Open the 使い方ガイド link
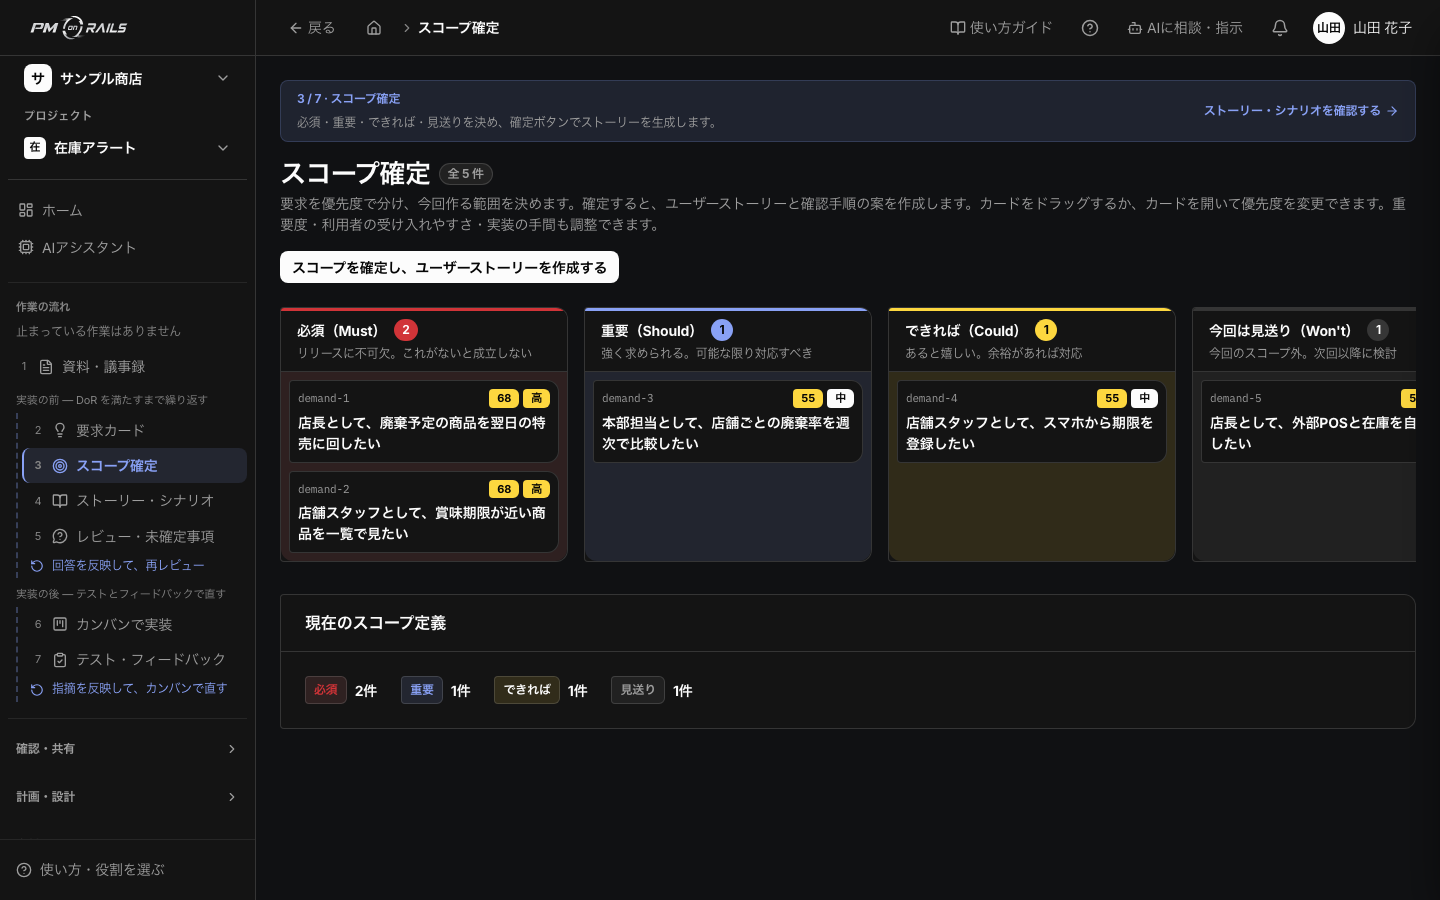1440x900 pixels. tap(1001, 28)
